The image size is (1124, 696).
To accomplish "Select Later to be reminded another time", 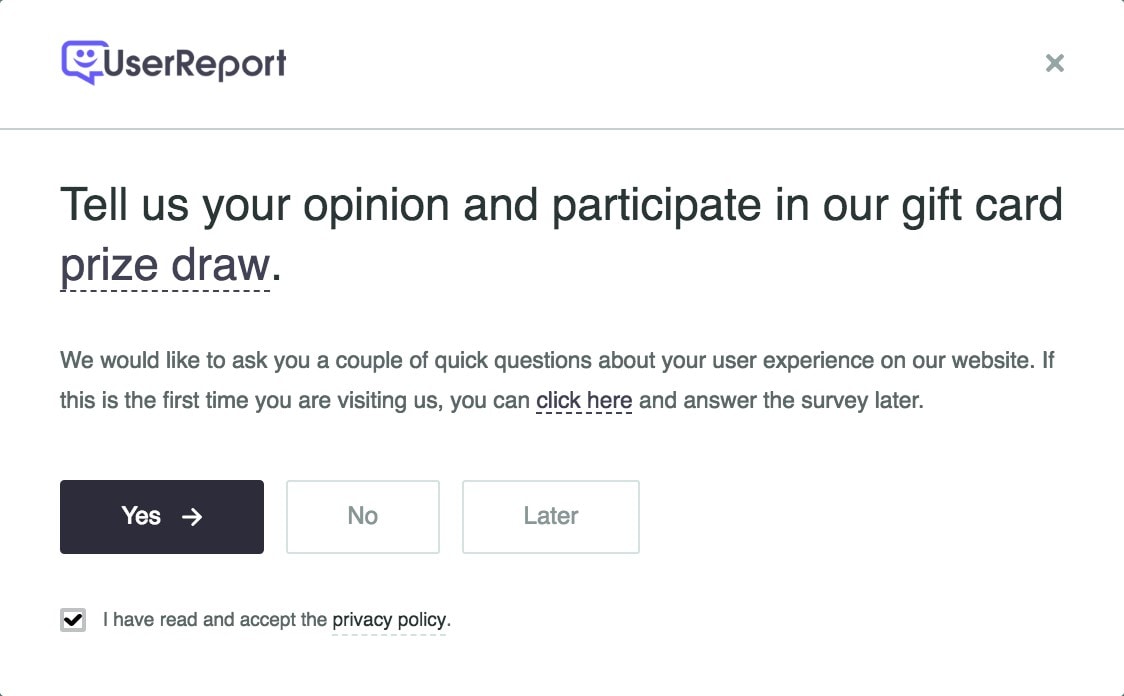I will [x=550, y=517].
